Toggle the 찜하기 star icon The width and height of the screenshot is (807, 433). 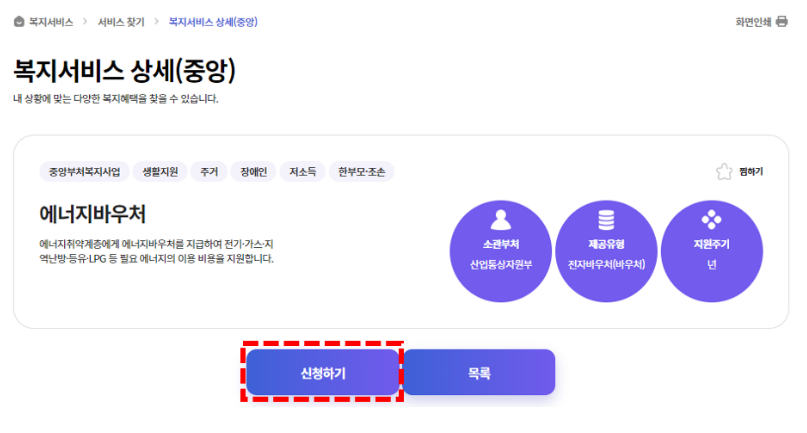point(724,171)
